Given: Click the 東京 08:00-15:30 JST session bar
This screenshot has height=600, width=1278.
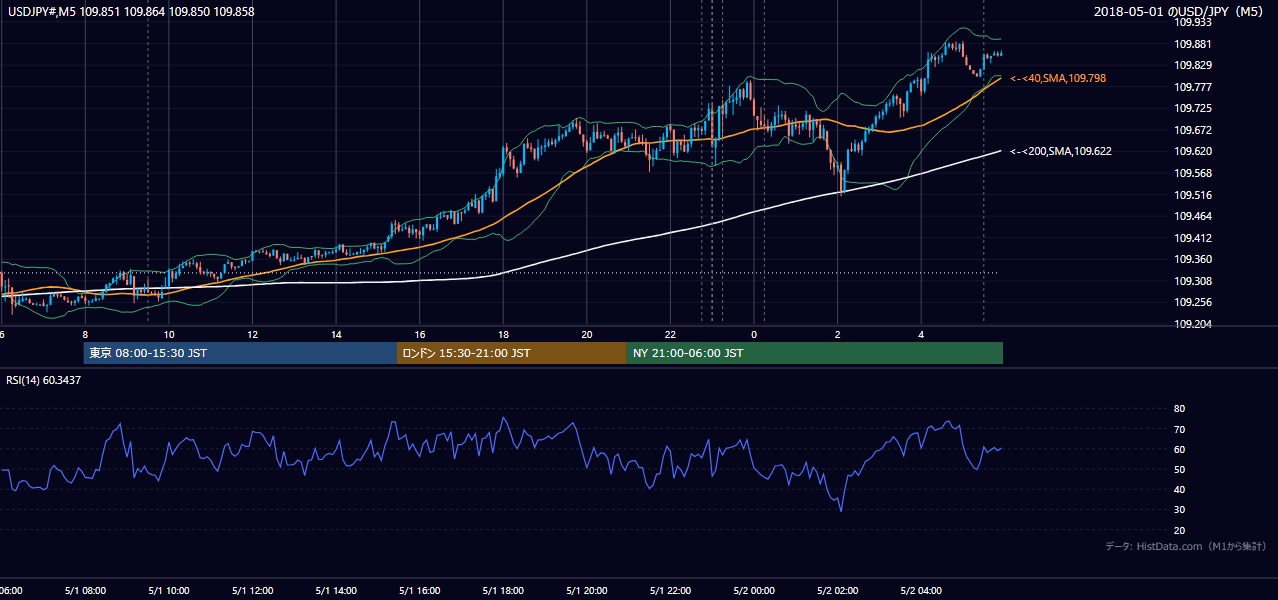Looking at the screenshot, I should [x=240, y=353].
